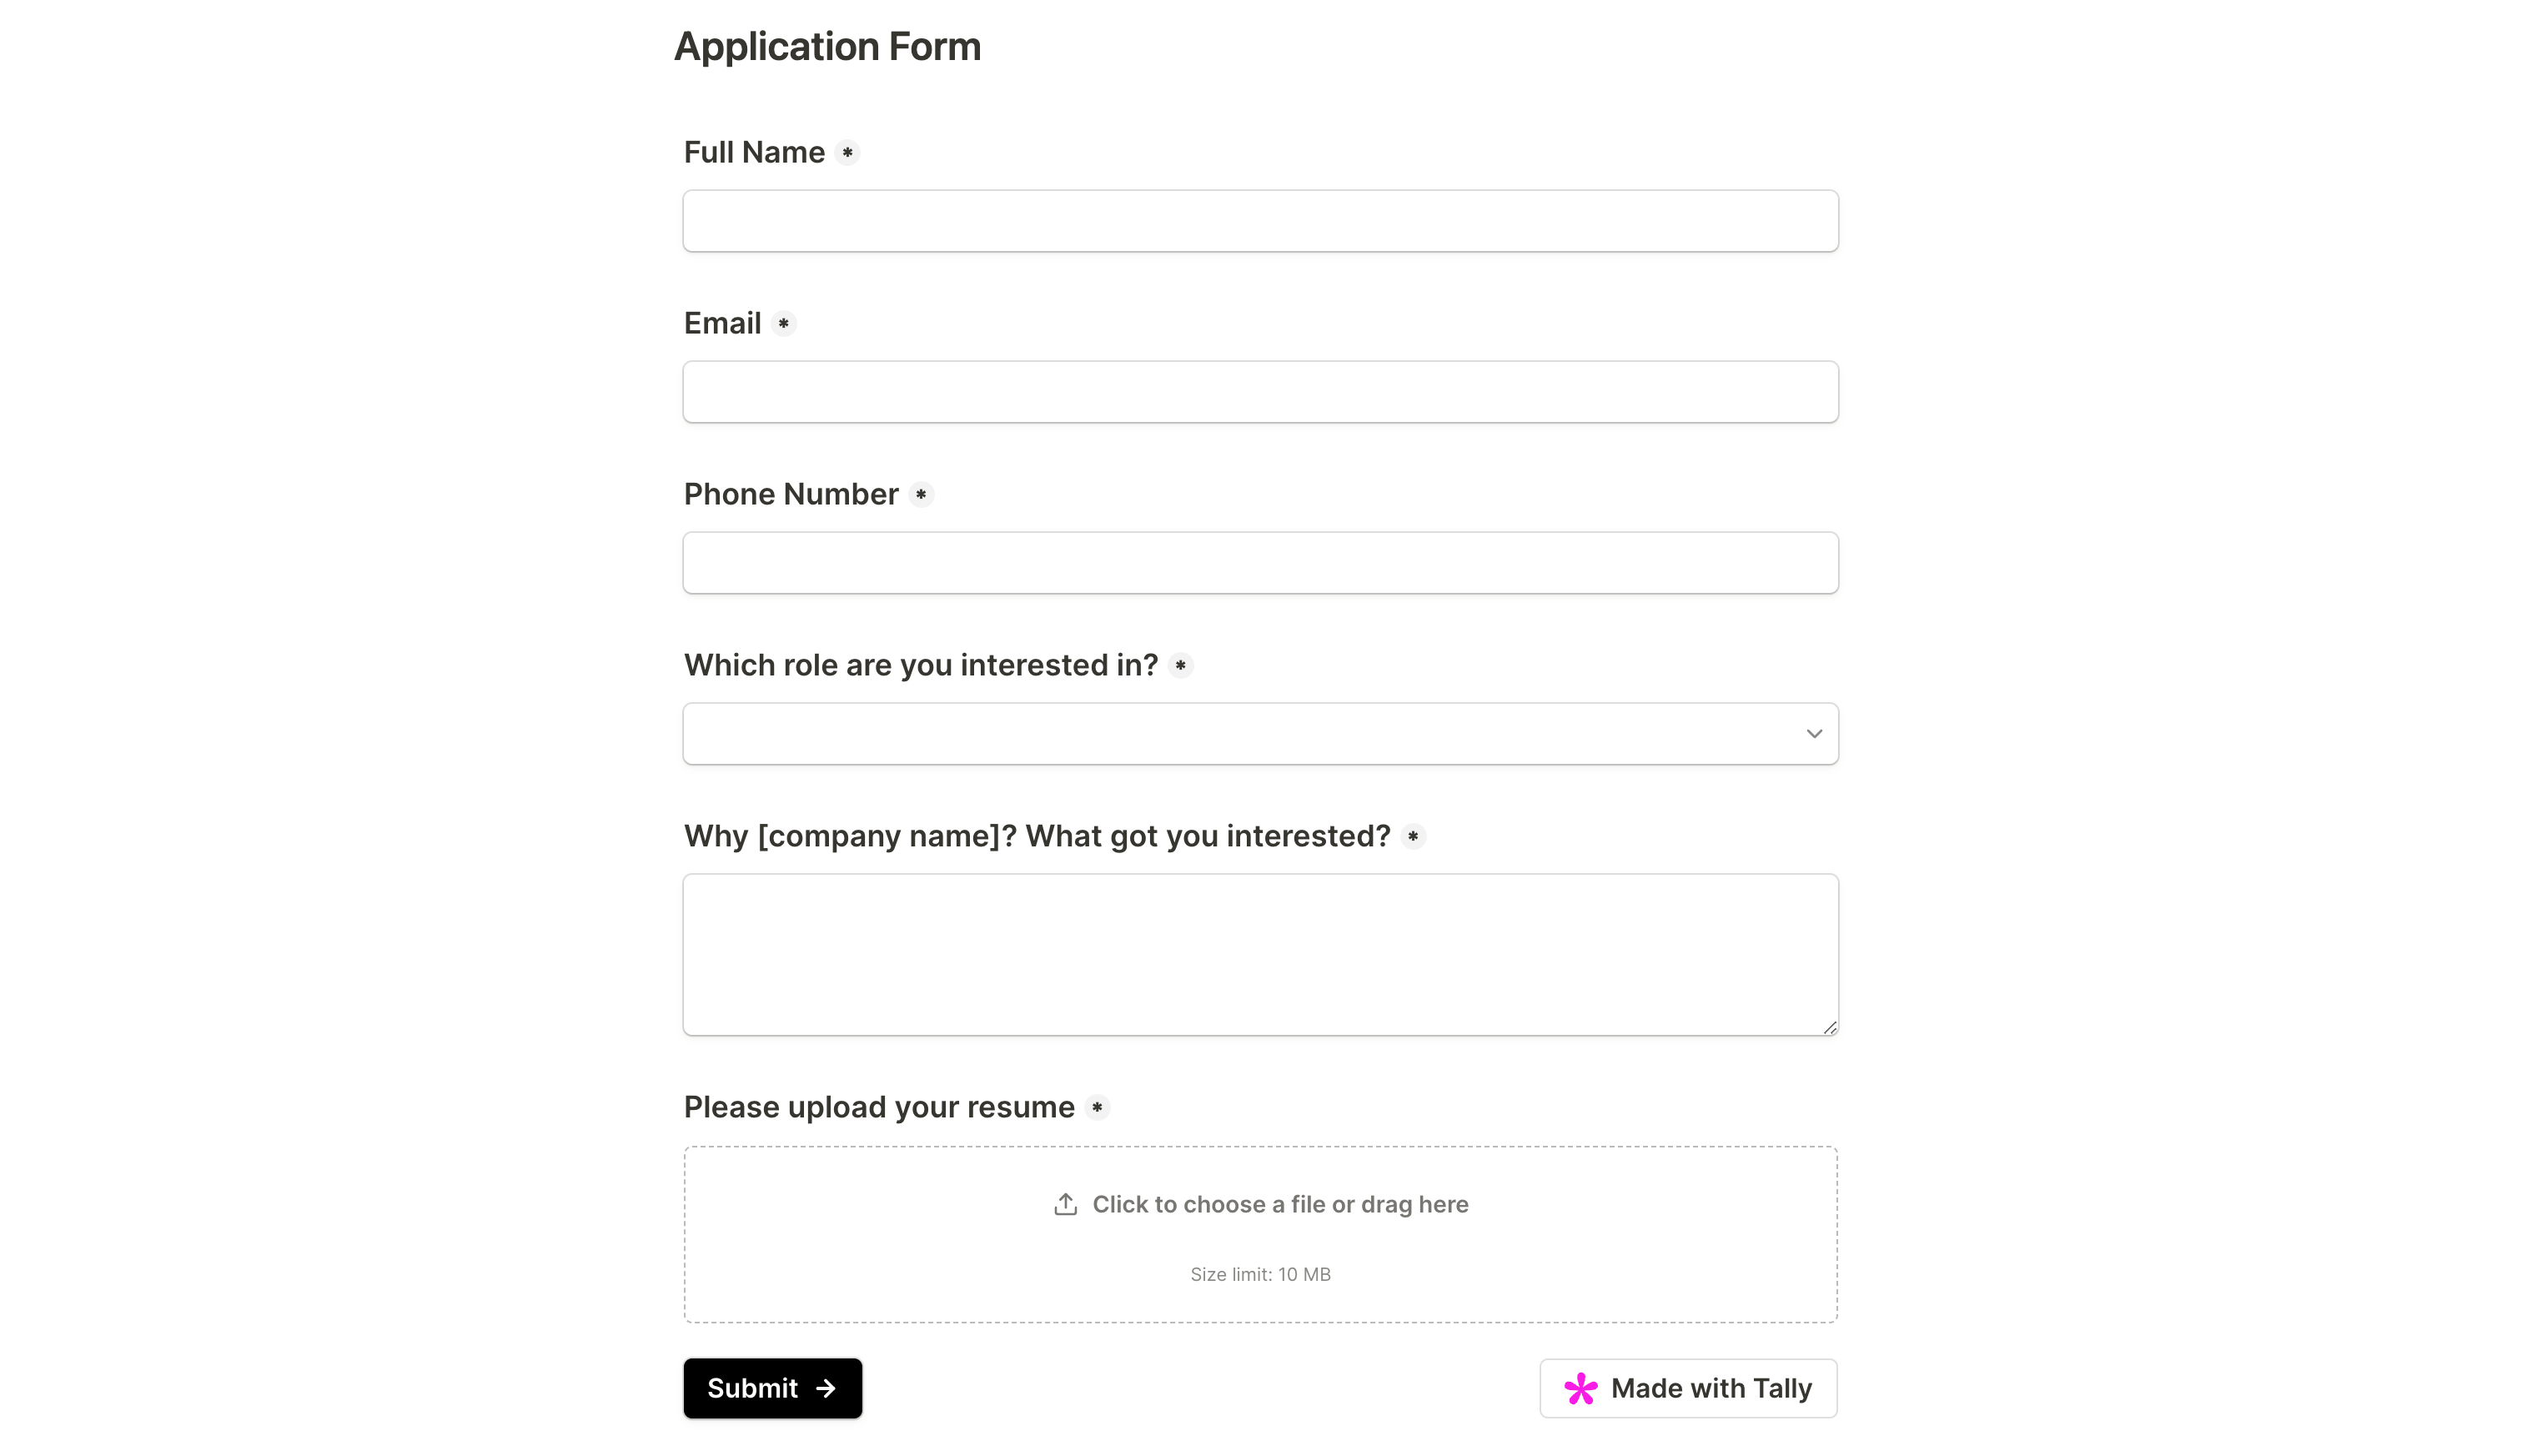Click the drag-and-drop upload icon
Screen dimensions: 2522x1456
(x=1066, y=1203)
